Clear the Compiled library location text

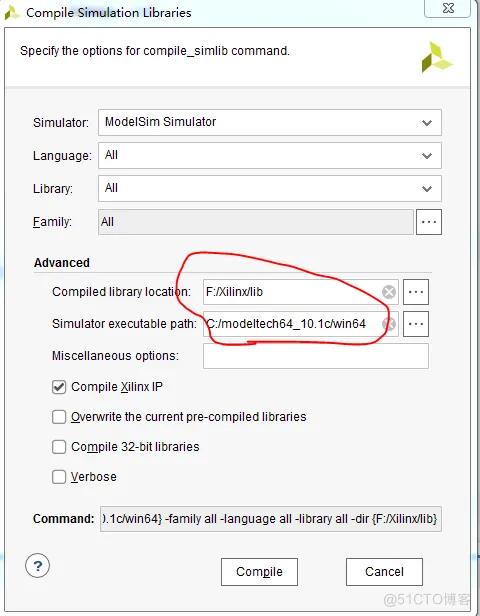[x=389, y=292]
